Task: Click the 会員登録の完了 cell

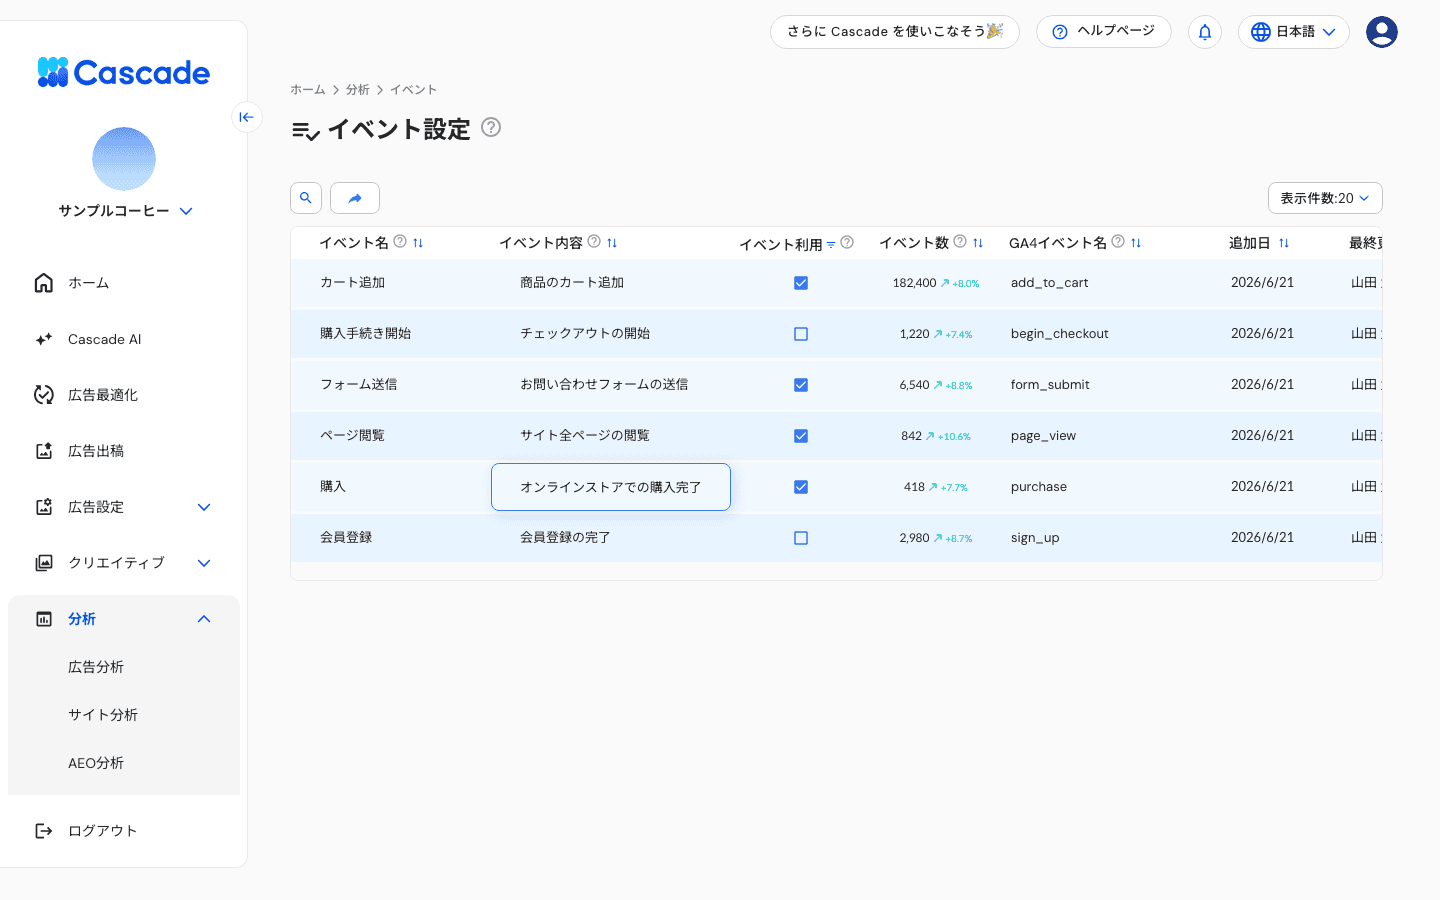Action: tap(565, 538)
